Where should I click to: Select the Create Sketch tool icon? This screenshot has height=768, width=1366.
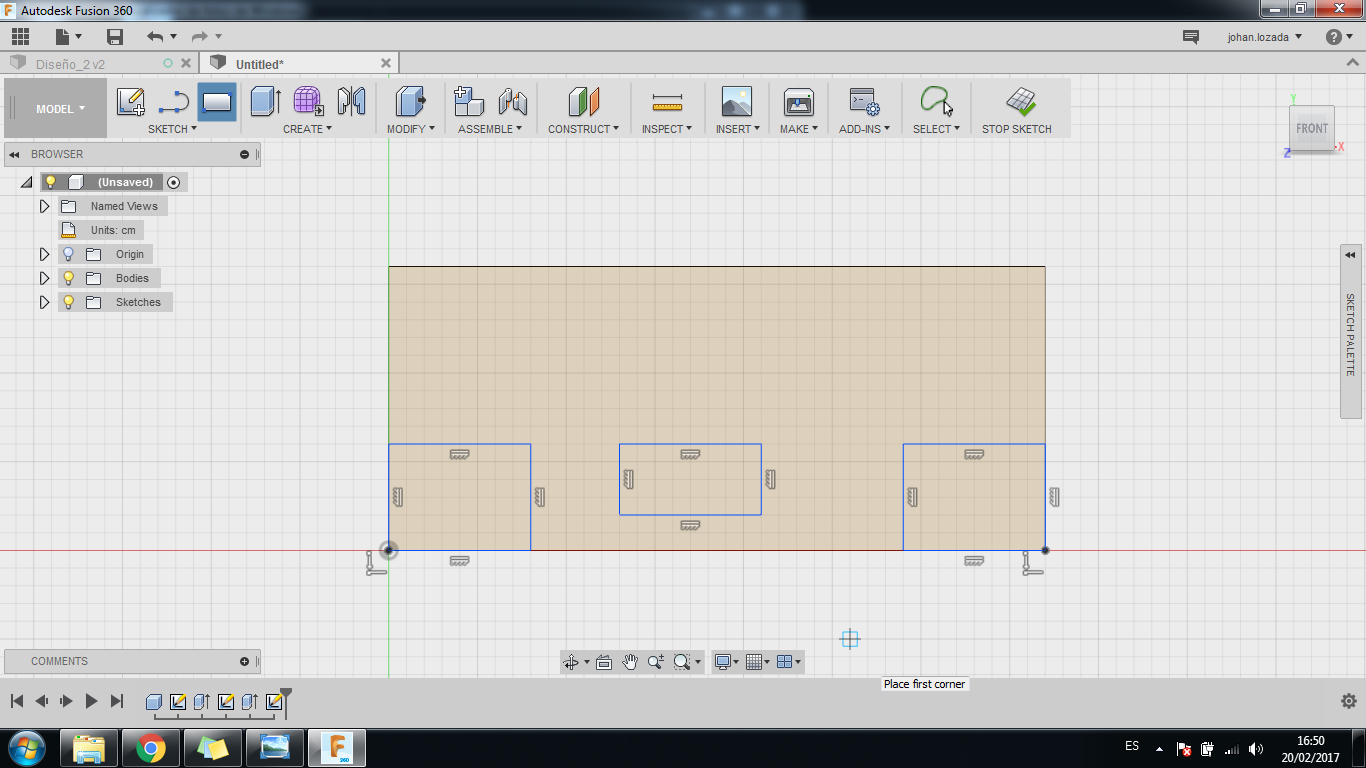(x=131, y=101)
